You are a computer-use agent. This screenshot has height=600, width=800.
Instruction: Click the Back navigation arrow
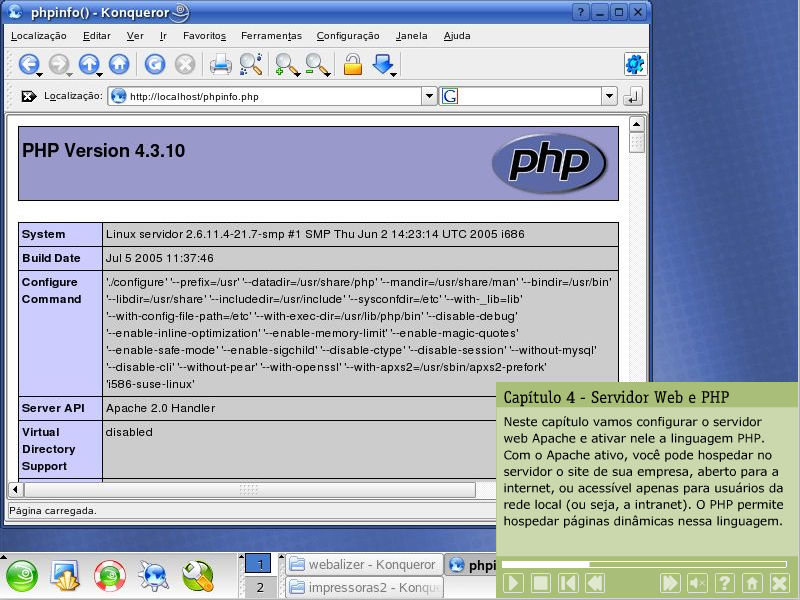(x=28, y=64)
